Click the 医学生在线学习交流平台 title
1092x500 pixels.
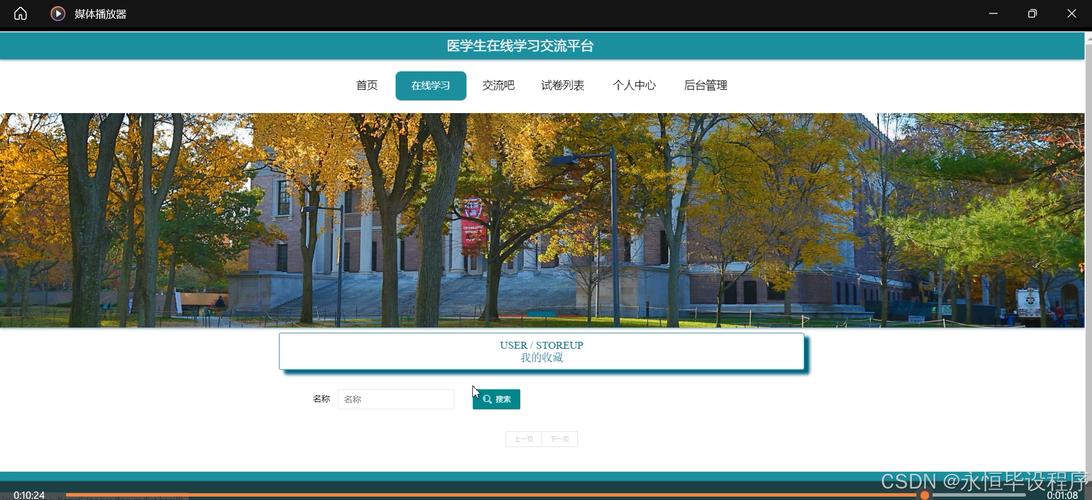tap(520, 46)
